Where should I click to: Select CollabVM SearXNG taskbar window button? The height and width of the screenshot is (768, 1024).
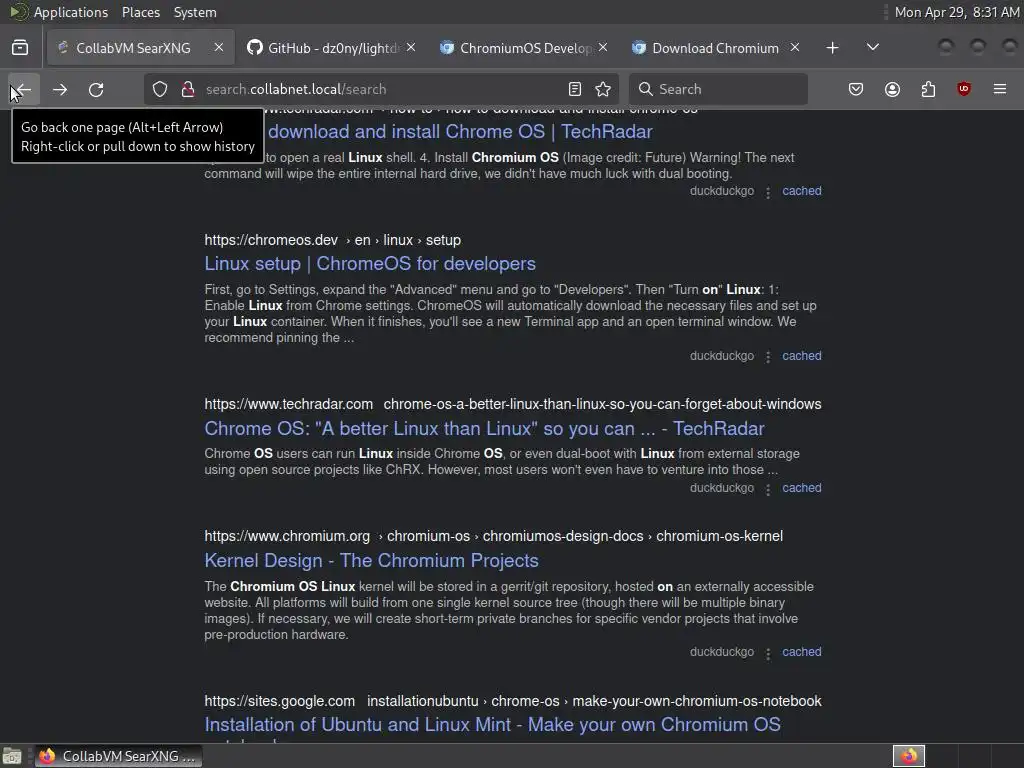pos(118,756)
